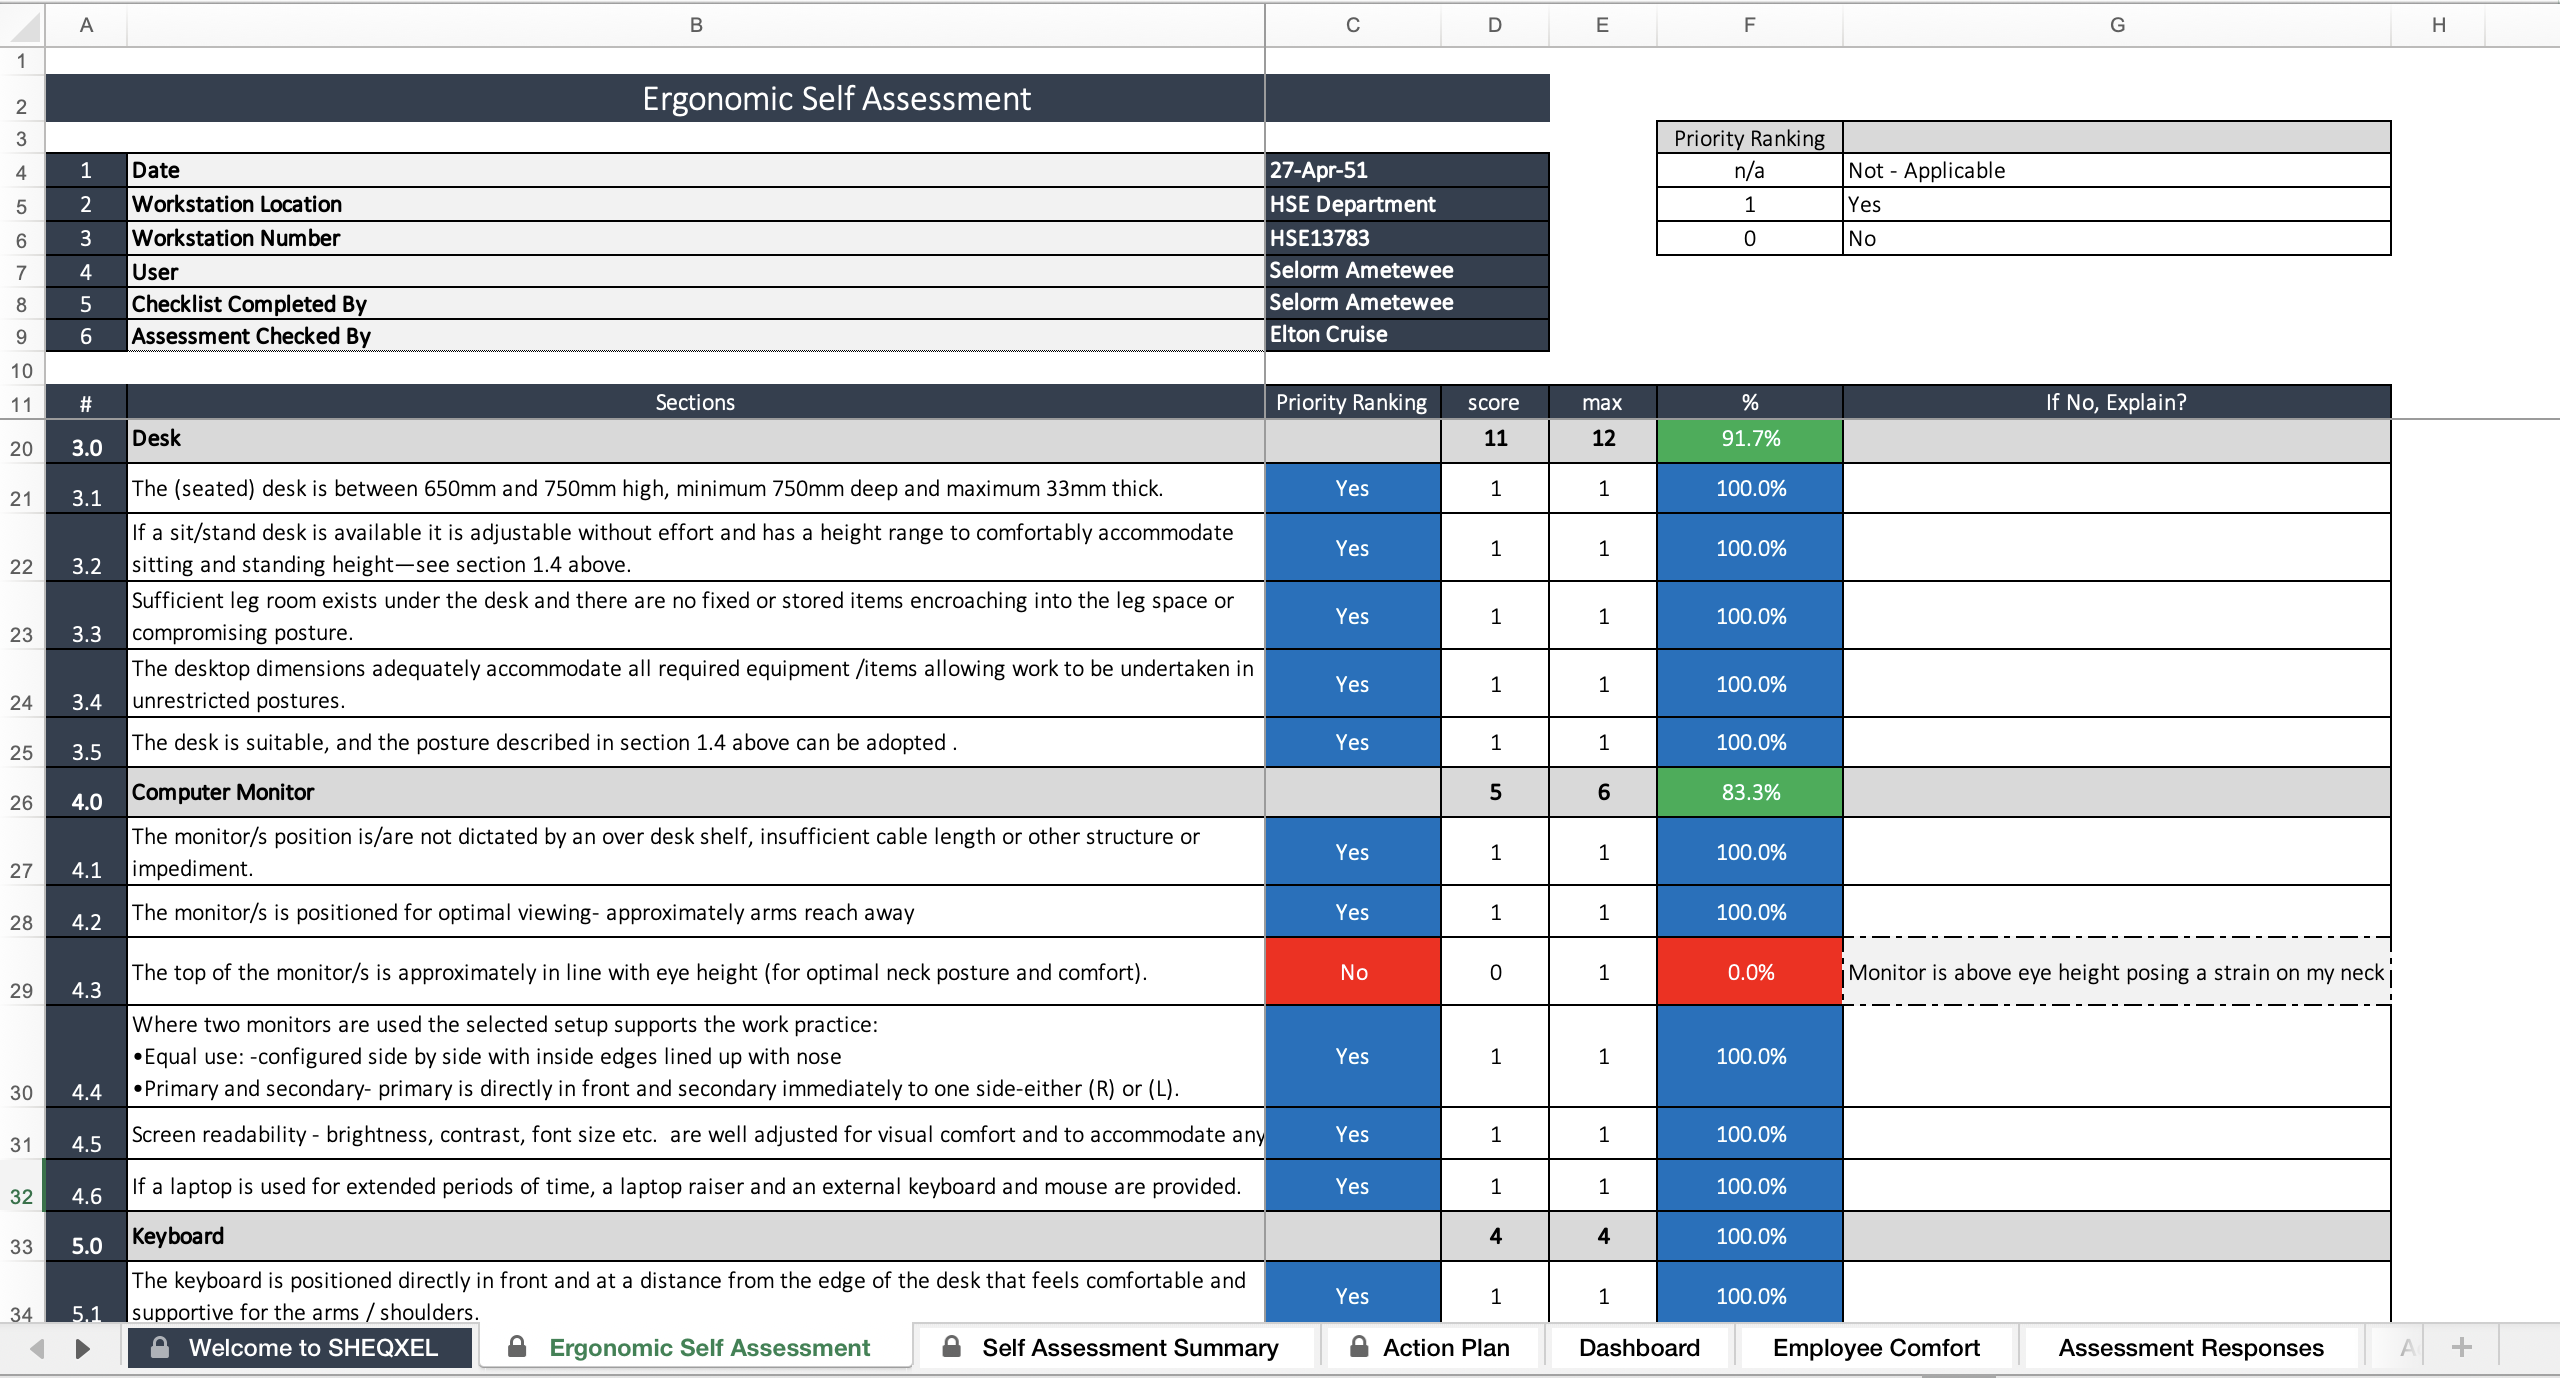This screenshot has height=1378, width=2560.
Task: Select row 29 header
Action: (22, 972)
